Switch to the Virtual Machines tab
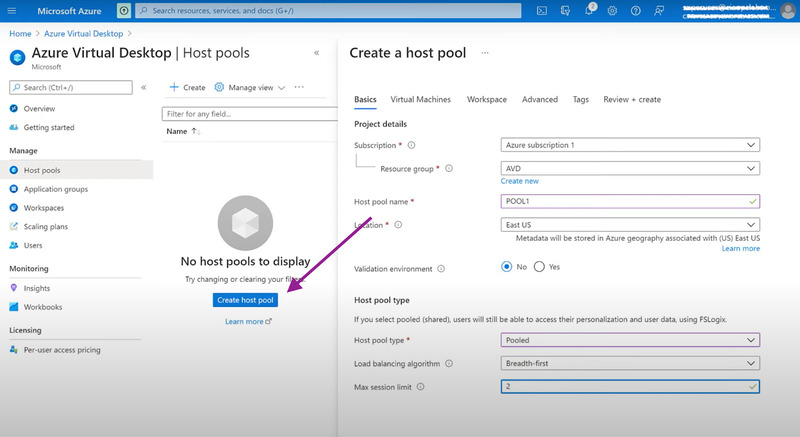 420,99
